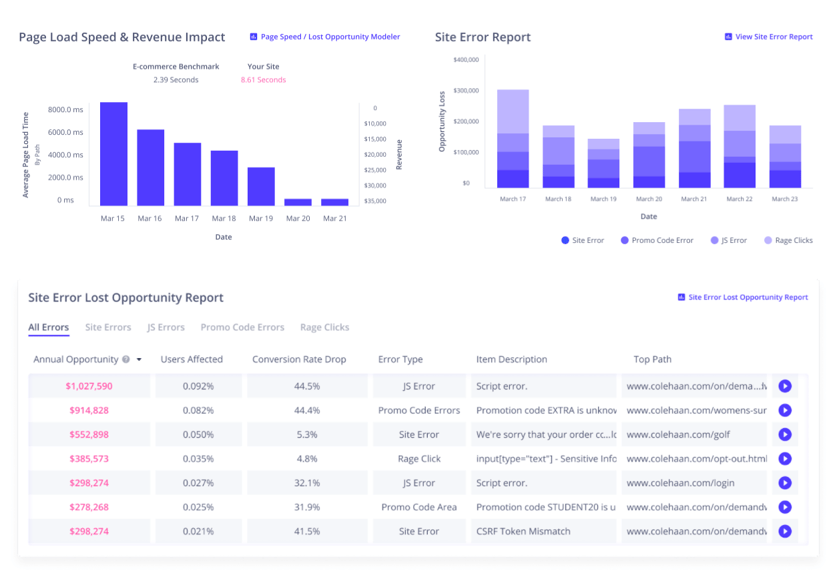Viewport: 837px width, 571px height.
Task: Open the Site Error Lost Opportunity Report link
Action: (748, 297)
